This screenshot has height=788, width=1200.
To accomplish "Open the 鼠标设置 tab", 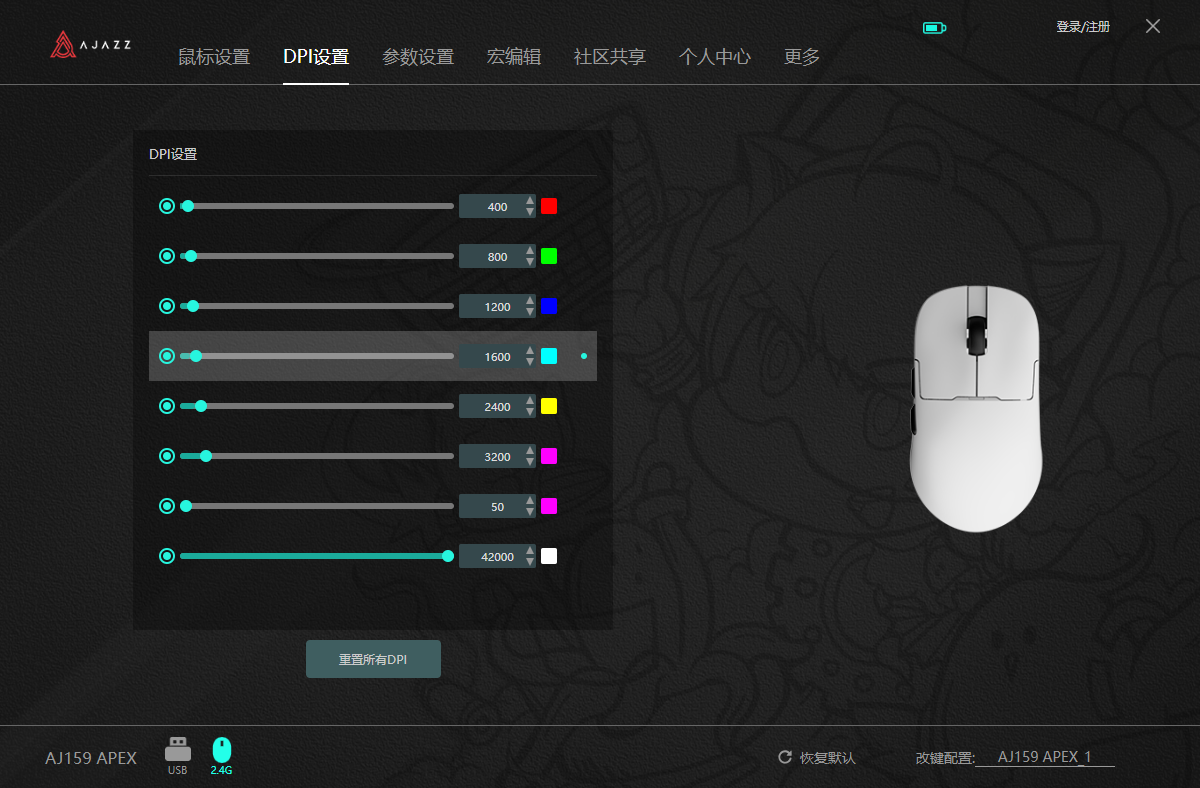I will point(214,57).
